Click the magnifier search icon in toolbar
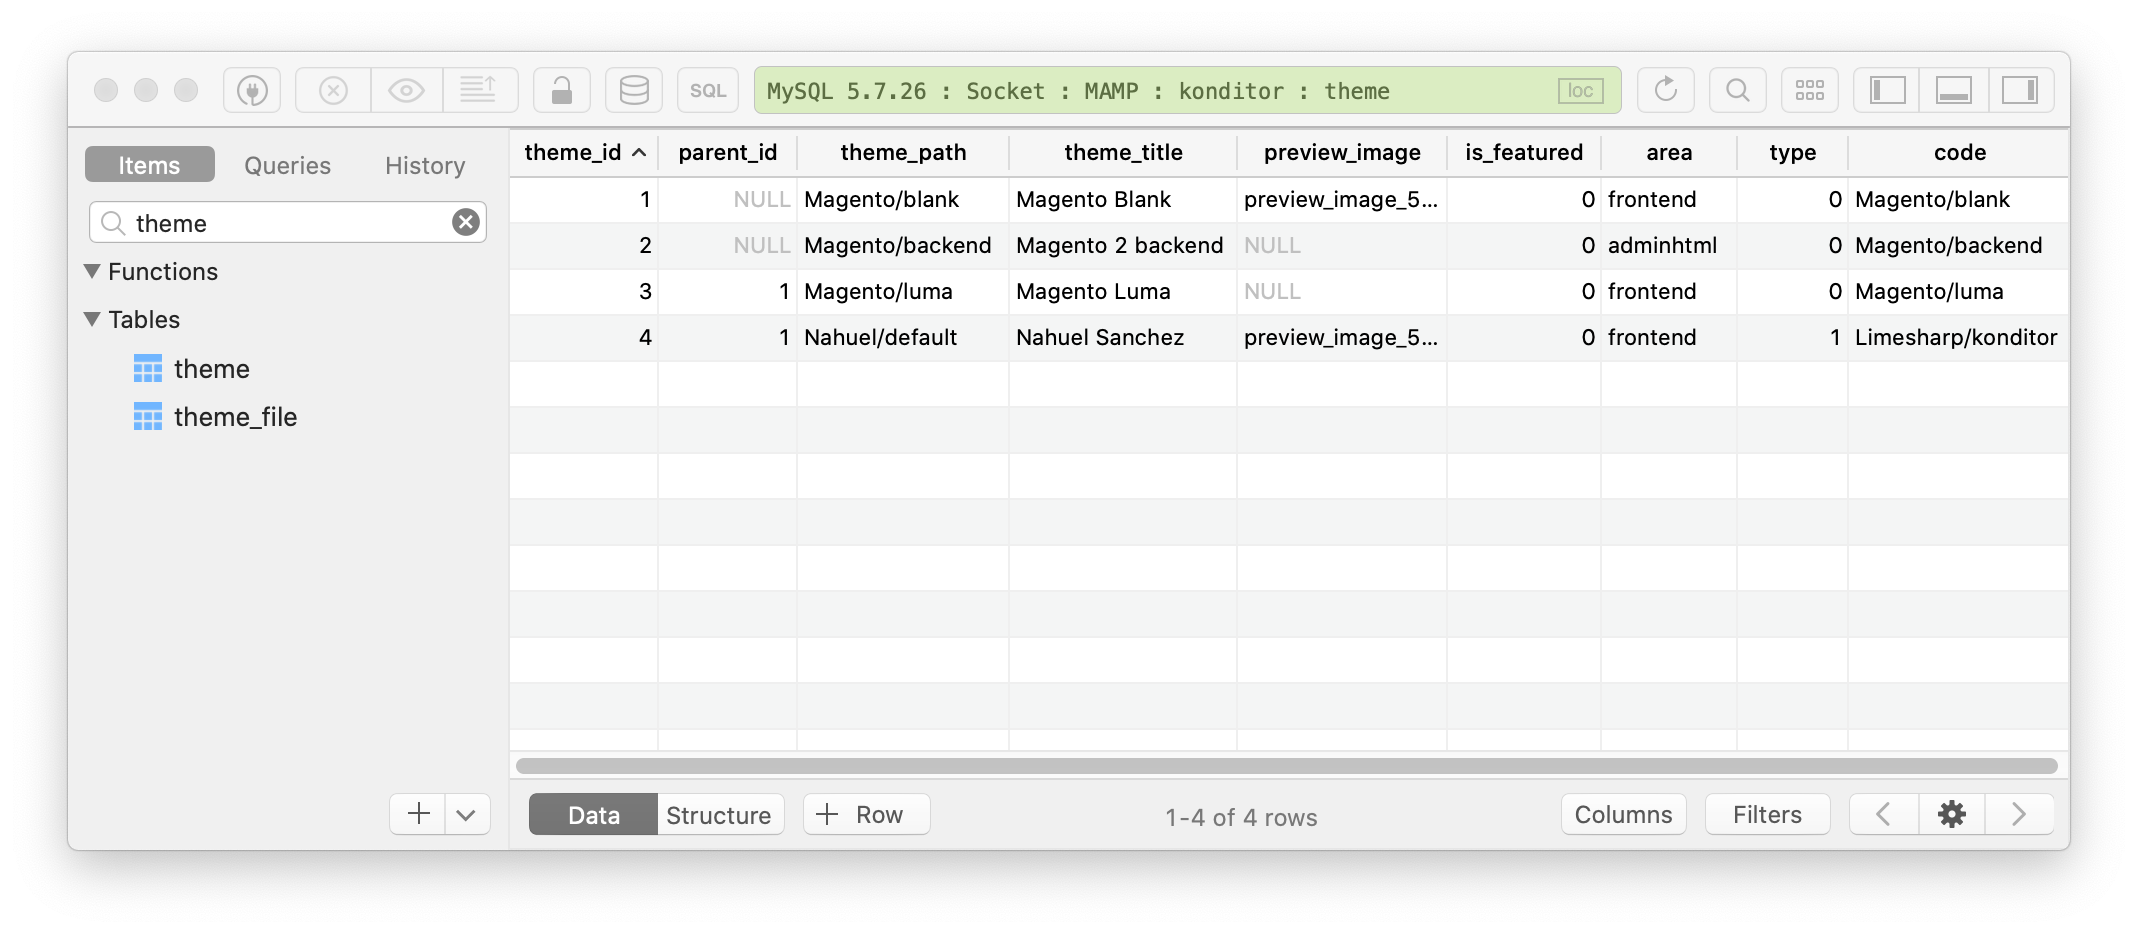Screen dimensions: 2138x934 point(1738,91)
